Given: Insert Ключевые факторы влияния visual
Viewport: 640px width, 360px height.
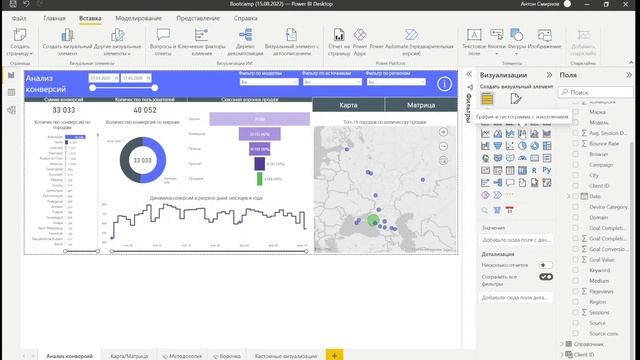Looking at the screenshot, I should [202, 42].
